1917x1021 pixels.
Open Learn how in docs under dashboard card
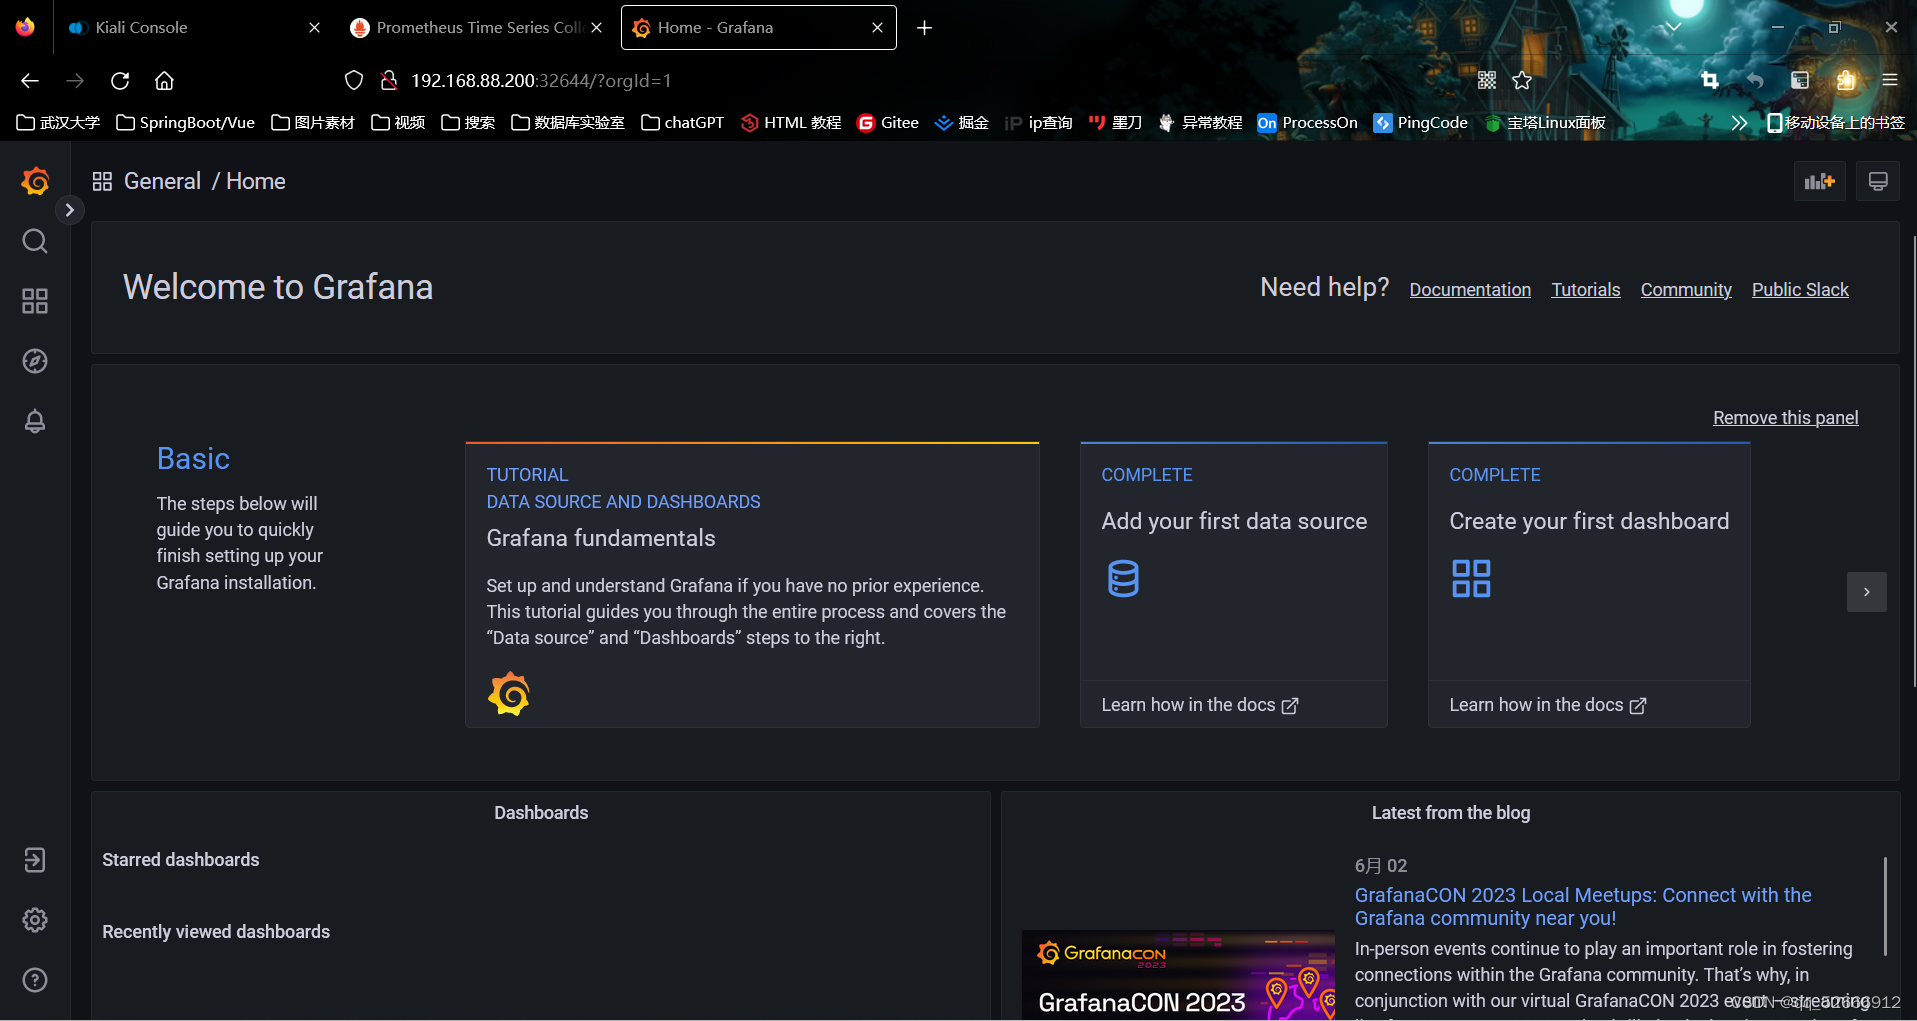[x=1548, y=705]
